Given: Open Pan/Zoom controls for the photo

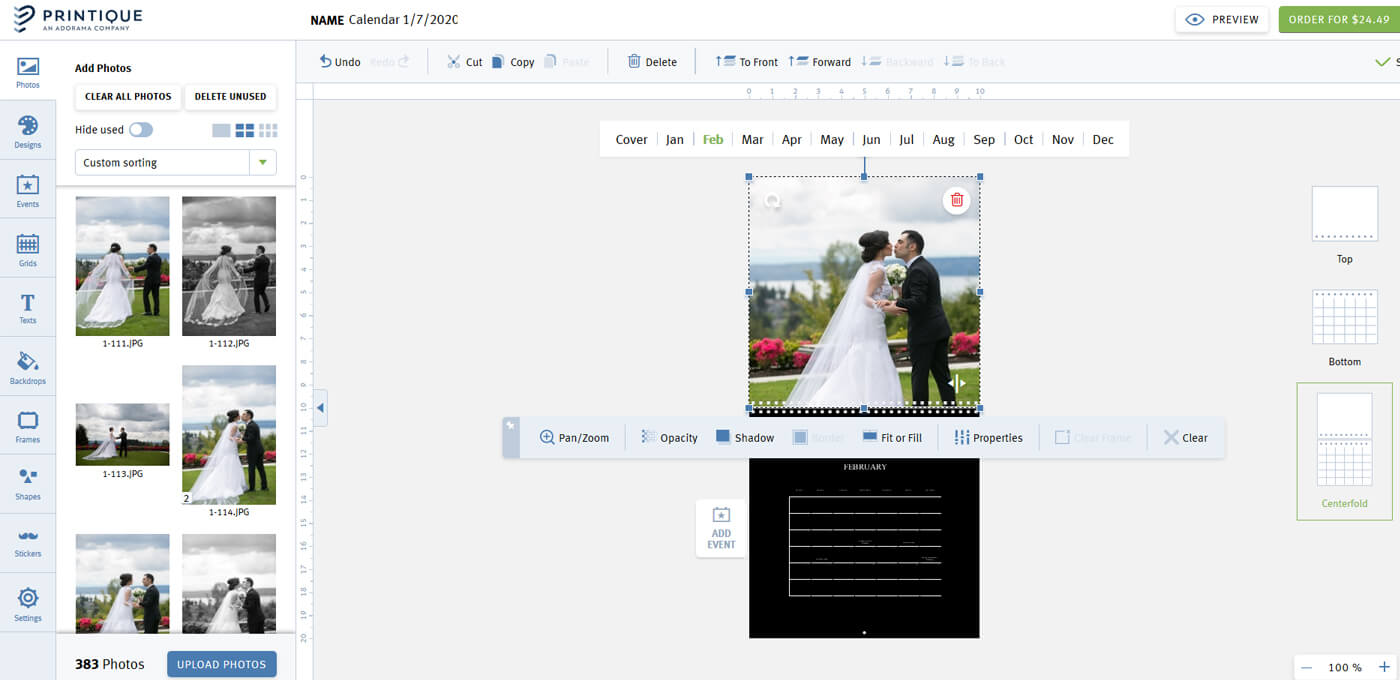Looking at the screenshot, I should pyautogui.click(x=574, y=437).
